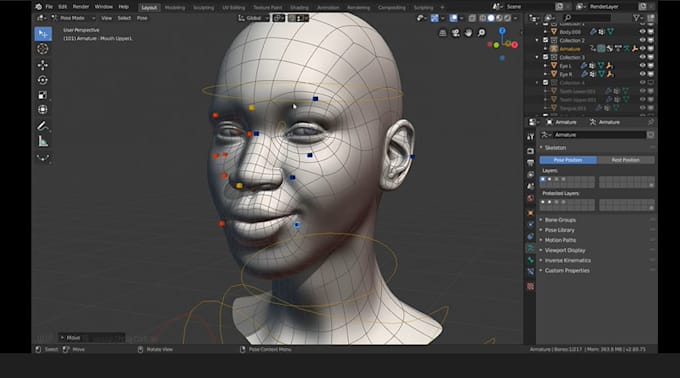Open the Window menu

(104, 7)
